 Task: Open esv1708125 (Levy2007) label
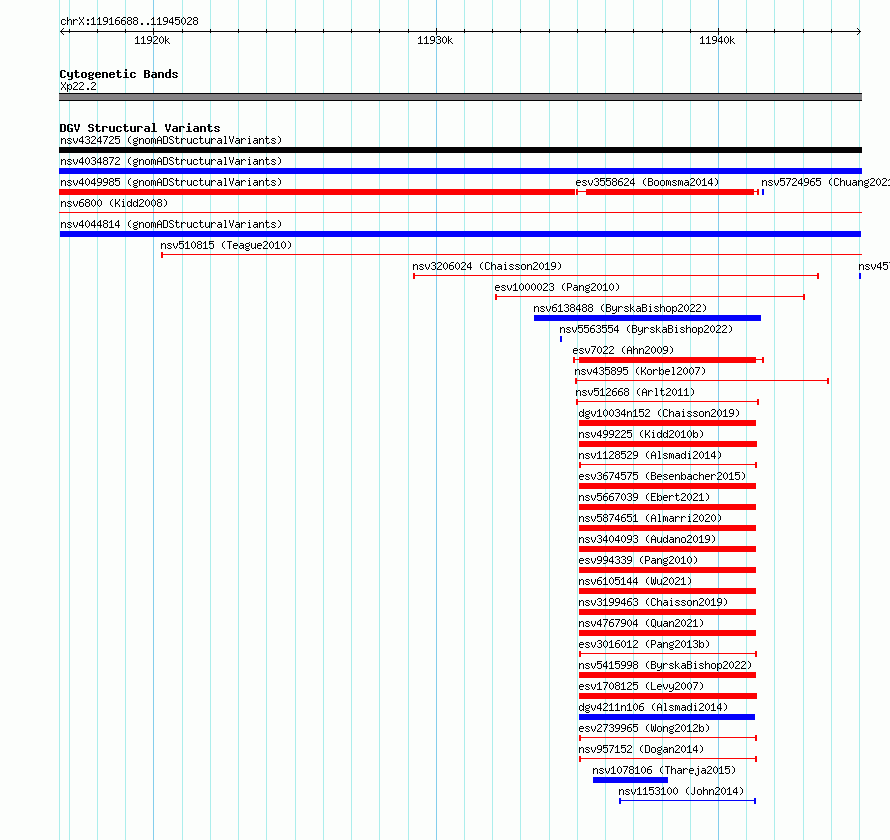(641, 686)
